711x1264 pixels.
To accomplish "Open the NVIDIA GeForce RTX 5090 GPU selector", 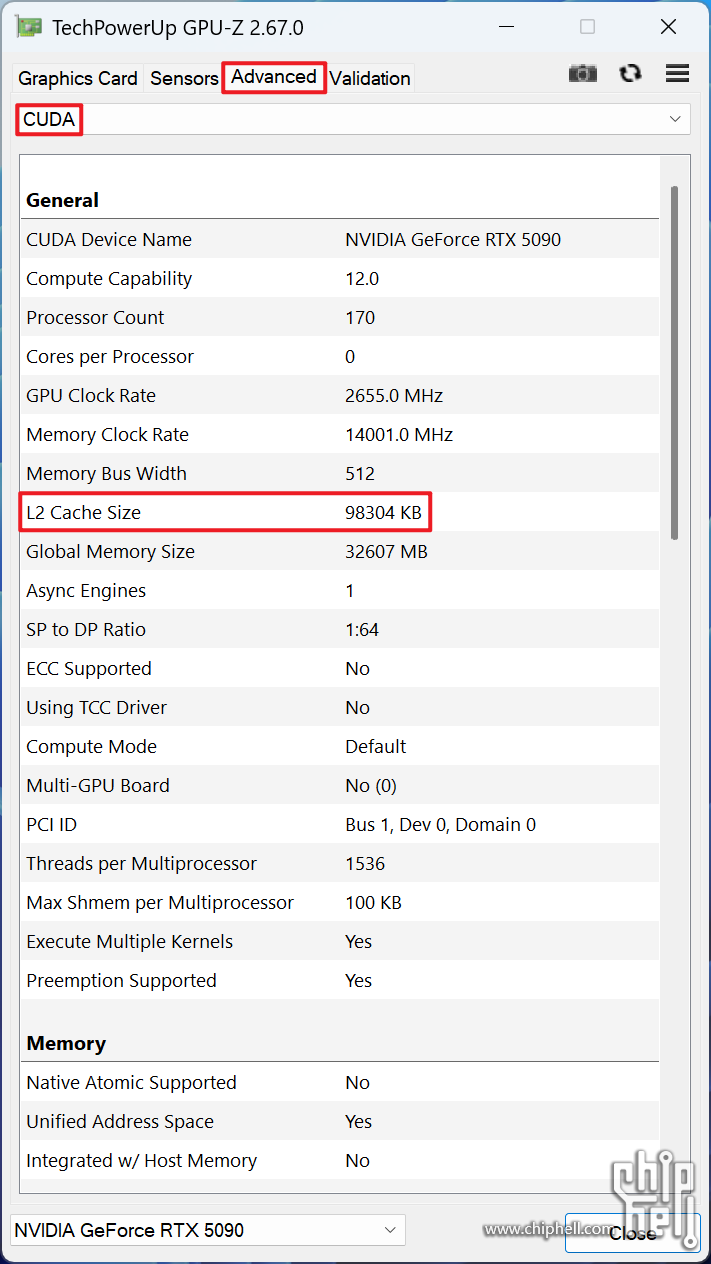I will click(x=208, y=1230).
